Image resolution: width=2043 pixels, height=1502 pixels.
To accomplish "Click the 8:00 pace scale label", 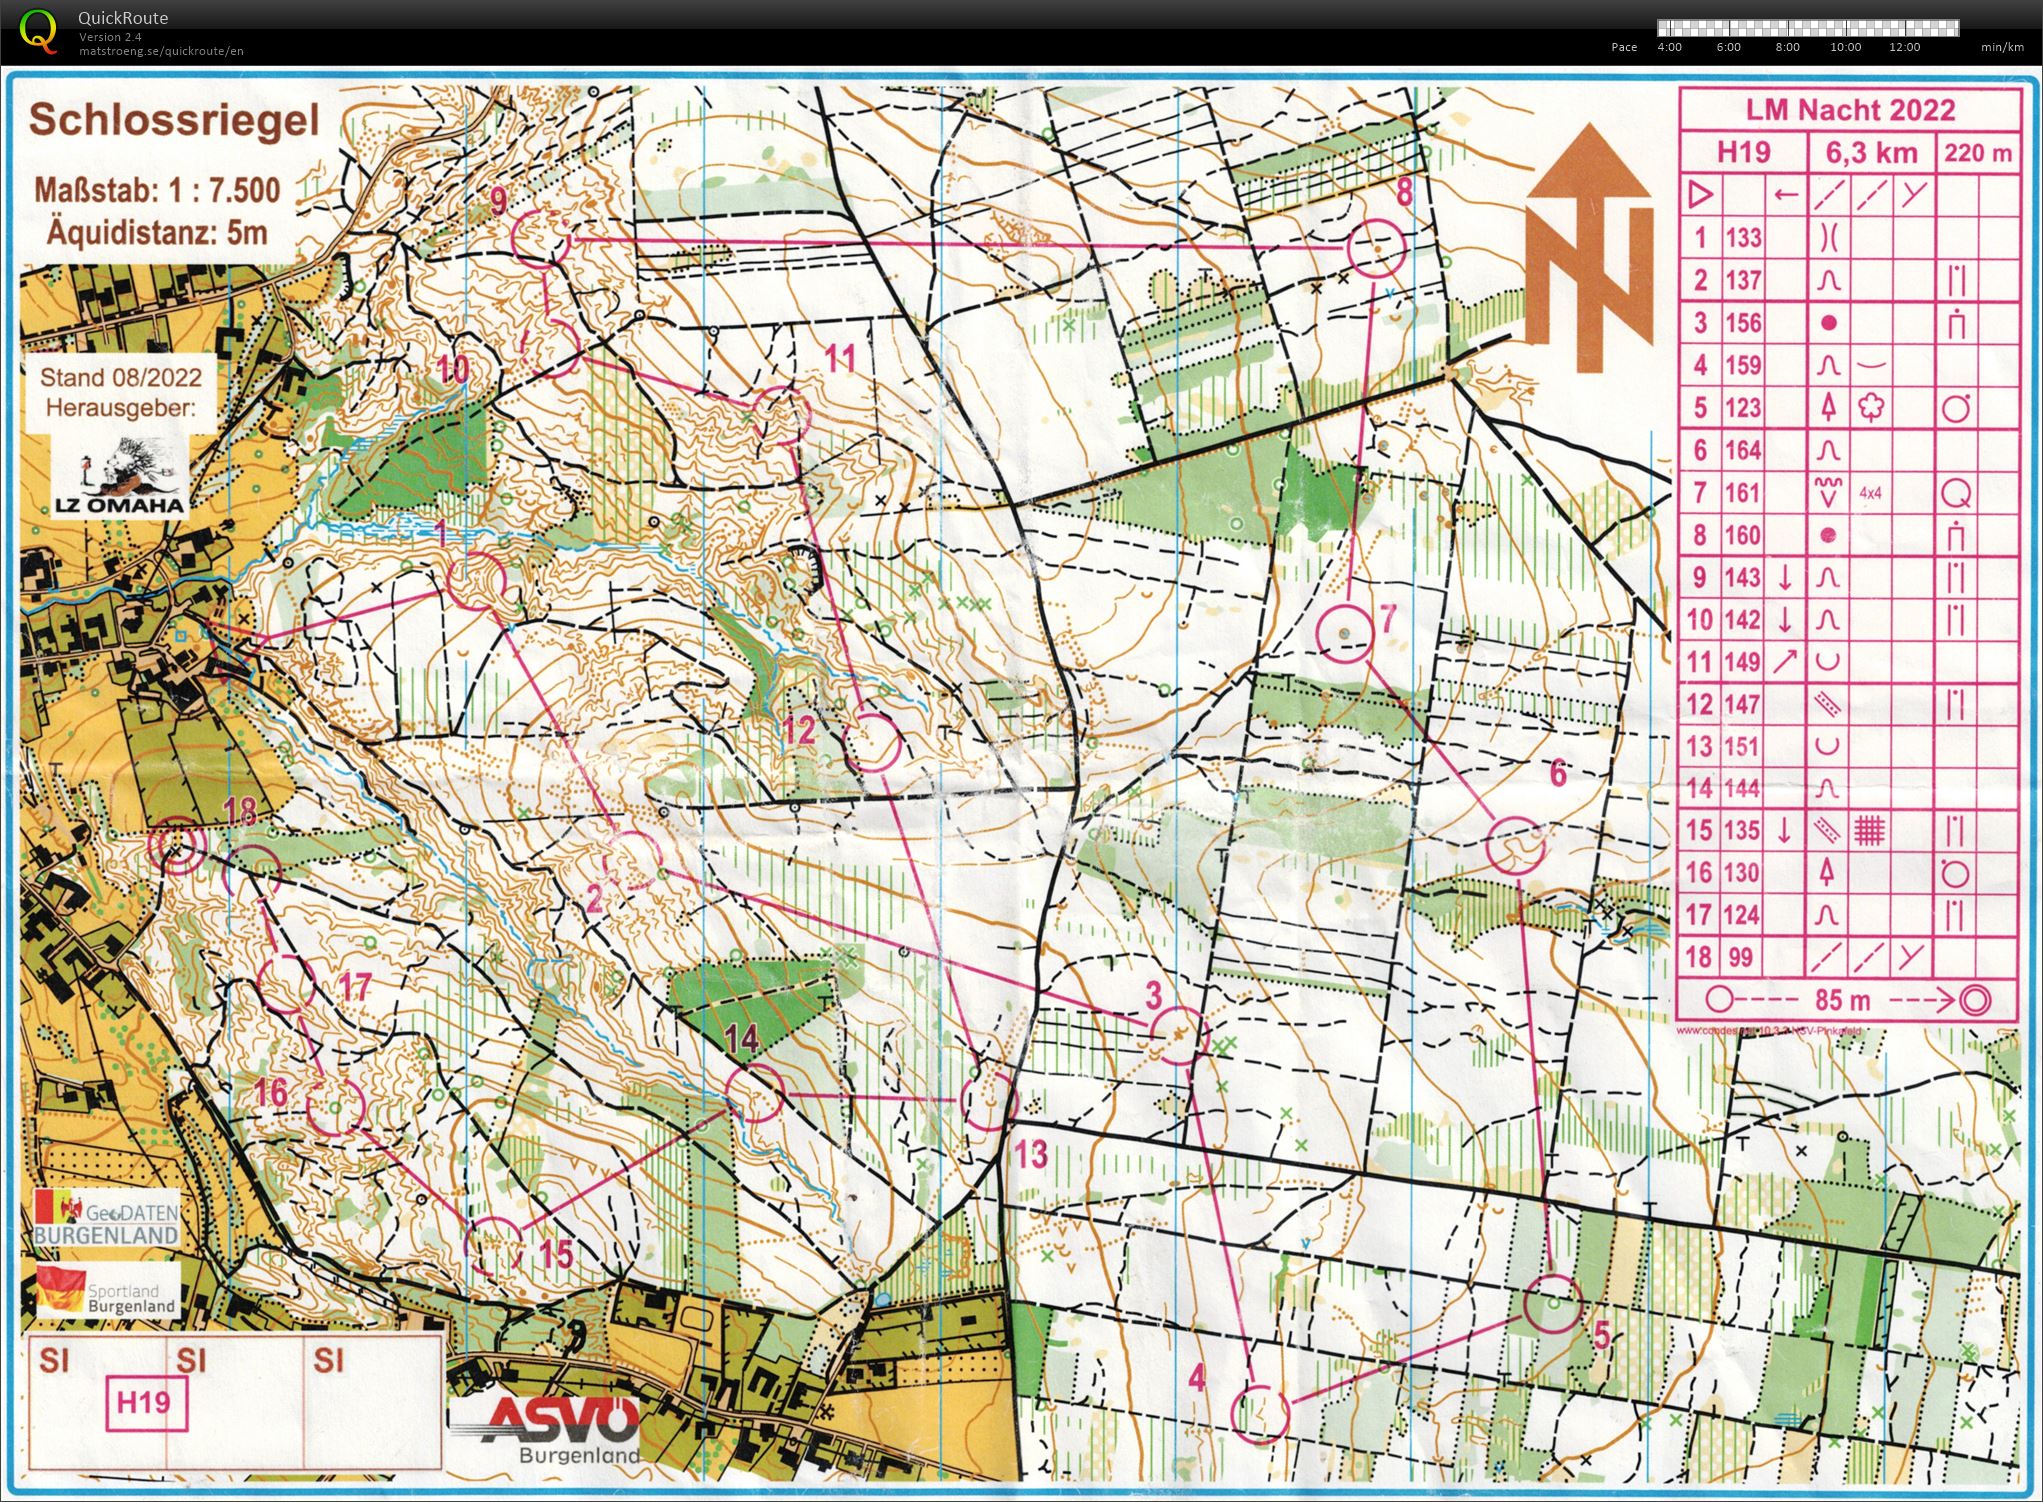I will point(1787,47).
